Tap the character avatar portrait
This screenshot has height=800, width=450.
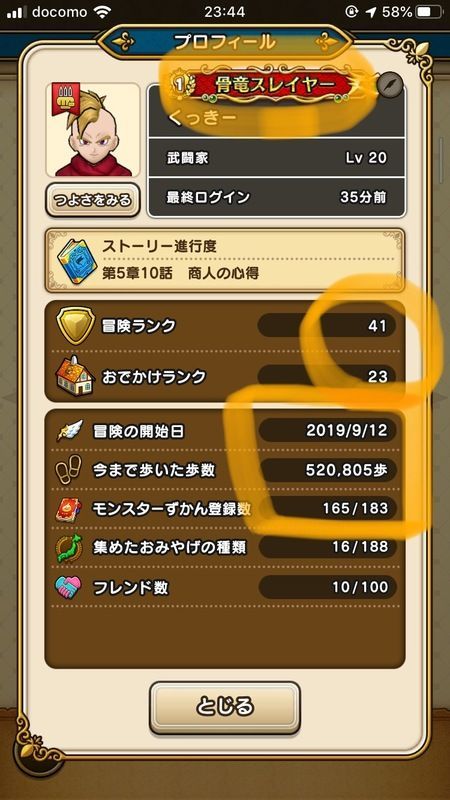pyautogui.click(x=93, y=130)
